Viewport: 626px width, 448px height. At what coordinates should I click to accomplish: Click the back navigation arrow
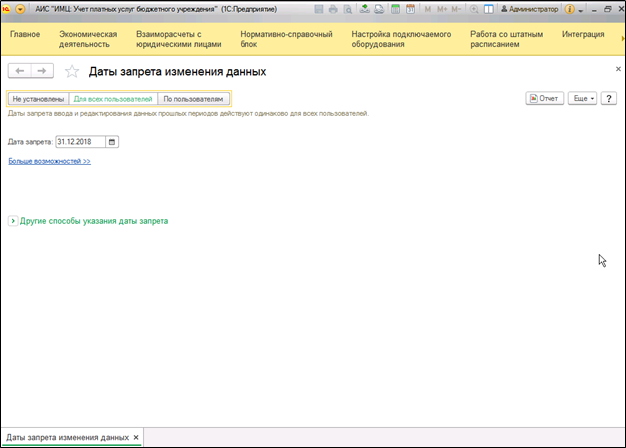tap(20, 71)
